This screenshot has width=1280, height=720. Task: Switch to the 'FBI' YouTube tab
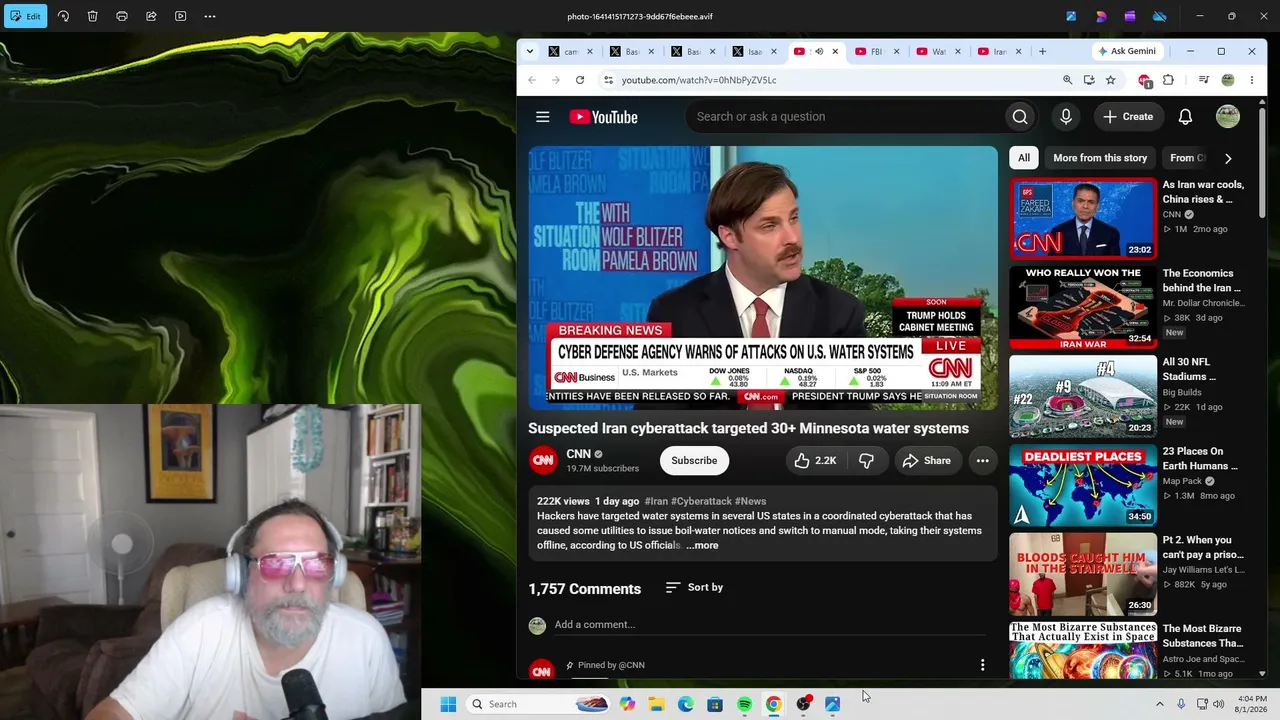coord(876,51)
